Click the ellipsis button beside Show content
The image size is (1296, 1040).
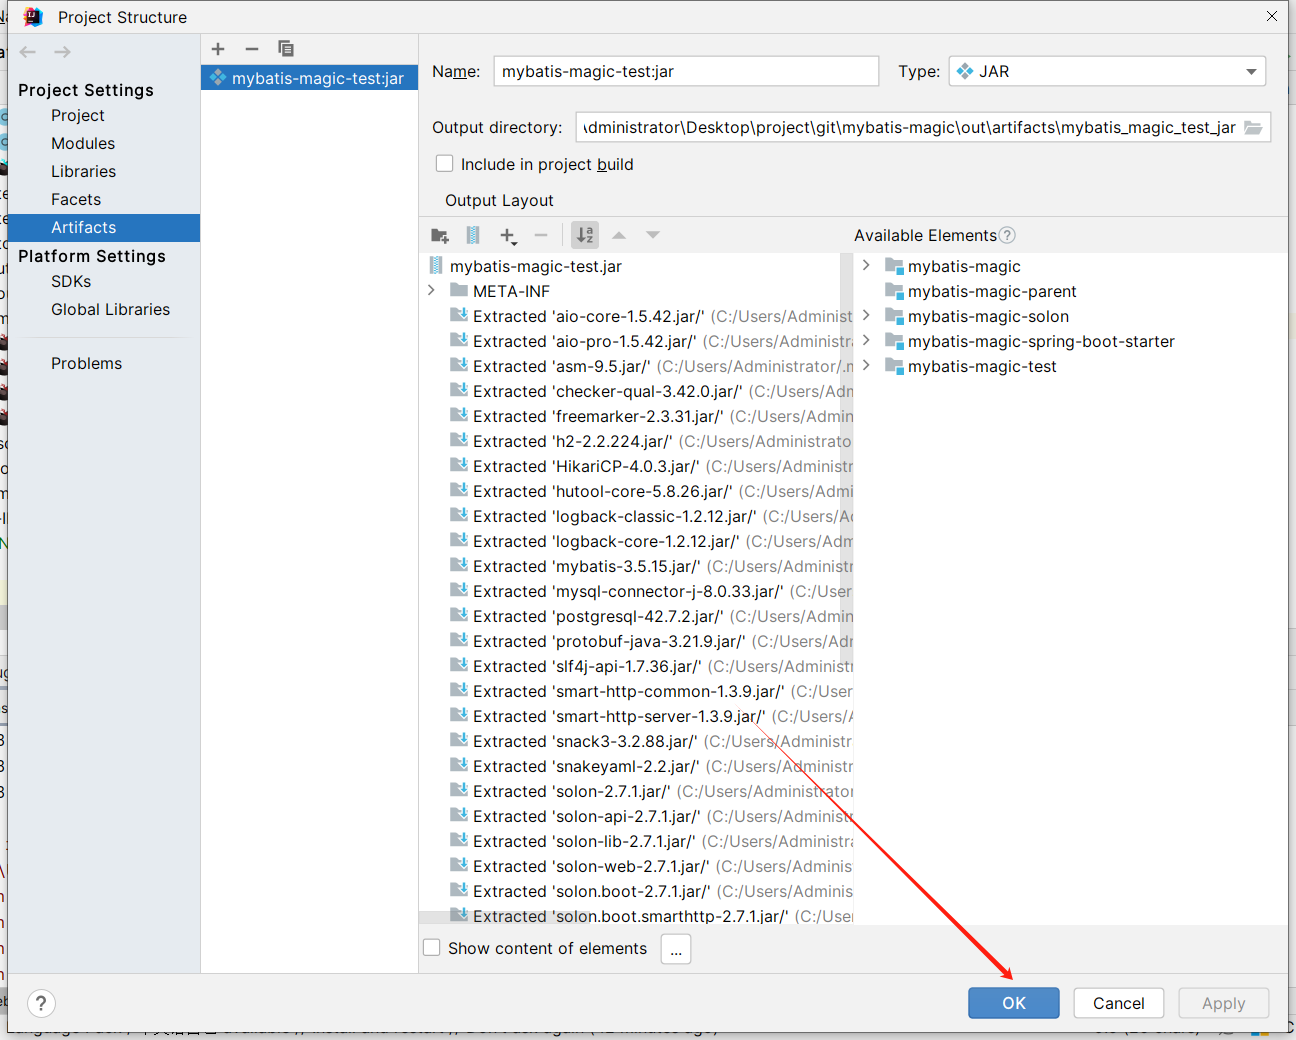click(x=676, y=949)
